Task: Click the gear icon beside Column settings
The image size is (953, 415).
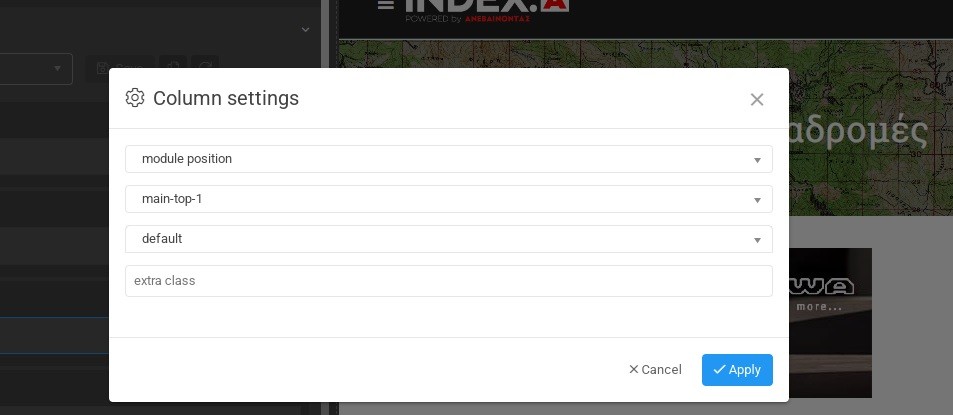Action: click(x=135, y=98)
